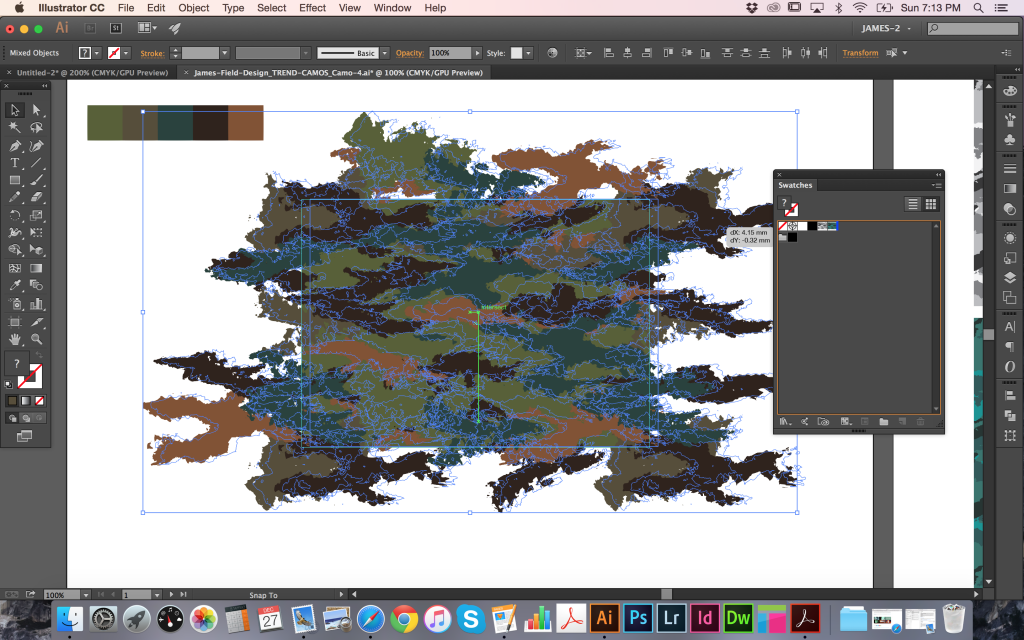Viewport: 1024px width, 640px height.
Task: Click the Transform link in control bar
Action: tap(860, 53)
